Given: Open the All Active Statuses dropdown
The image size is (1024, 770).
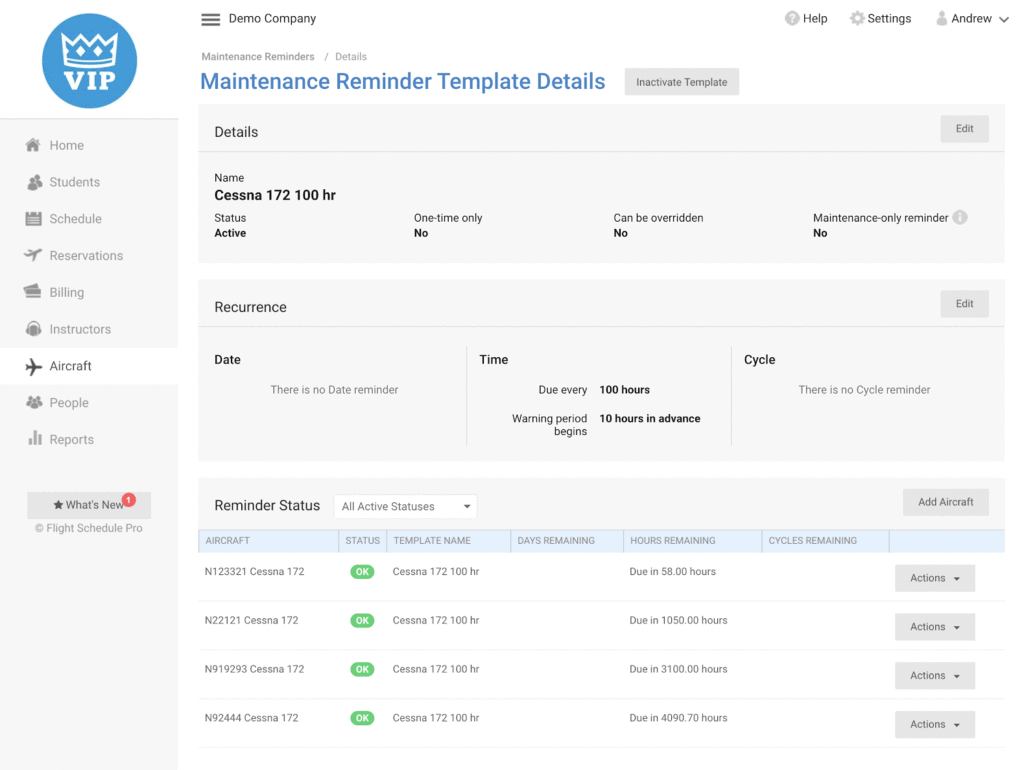Looking at the screenshot, I should 406,507.
